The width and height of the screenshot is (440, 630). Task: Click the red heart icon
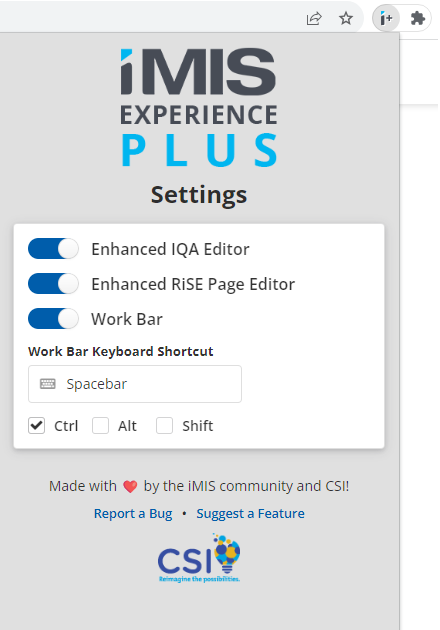(x=130, y=487)
